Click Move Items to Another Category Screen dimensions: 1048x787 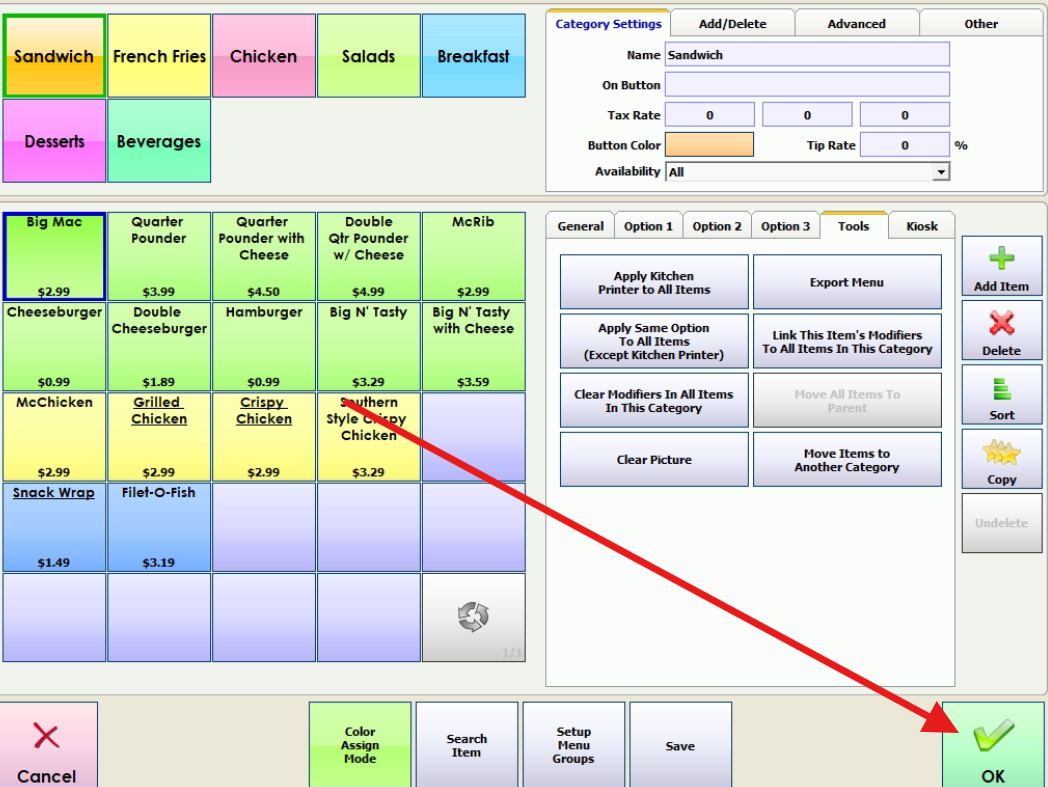point(847,459)
